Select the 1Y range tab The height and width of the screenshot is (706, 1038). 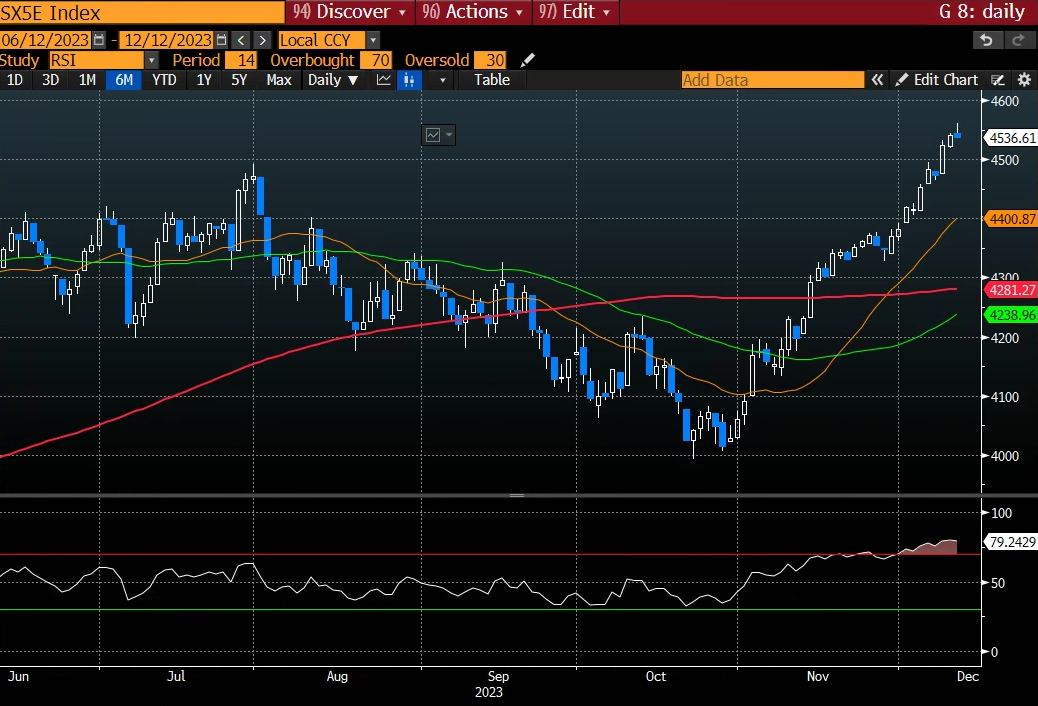tap(204, 80)
